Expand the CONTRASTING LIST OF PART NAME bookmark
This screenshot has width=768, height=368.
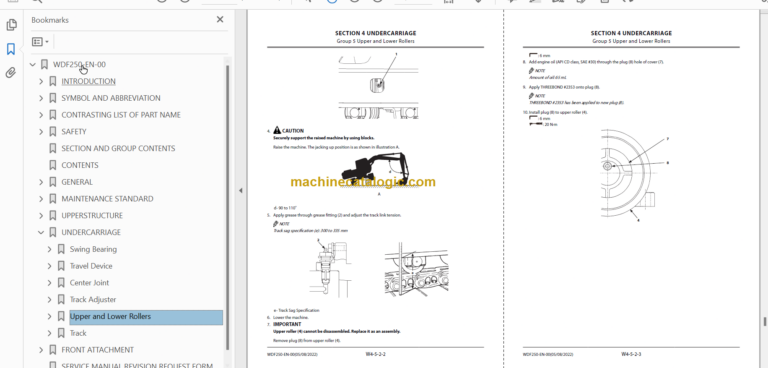pyautogui.click(x=41, y=115)
